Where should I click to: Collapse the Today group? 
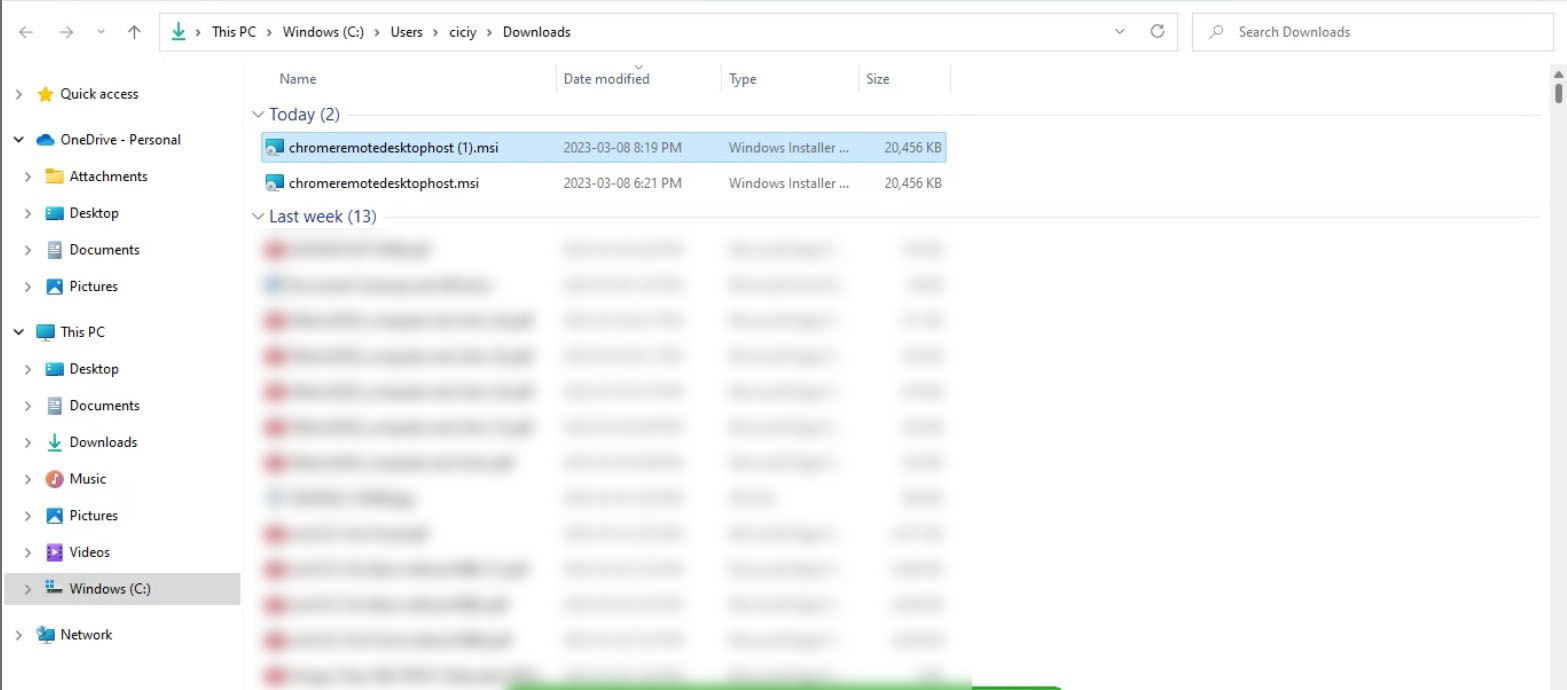pyautogui.click(x=259, y=115)
